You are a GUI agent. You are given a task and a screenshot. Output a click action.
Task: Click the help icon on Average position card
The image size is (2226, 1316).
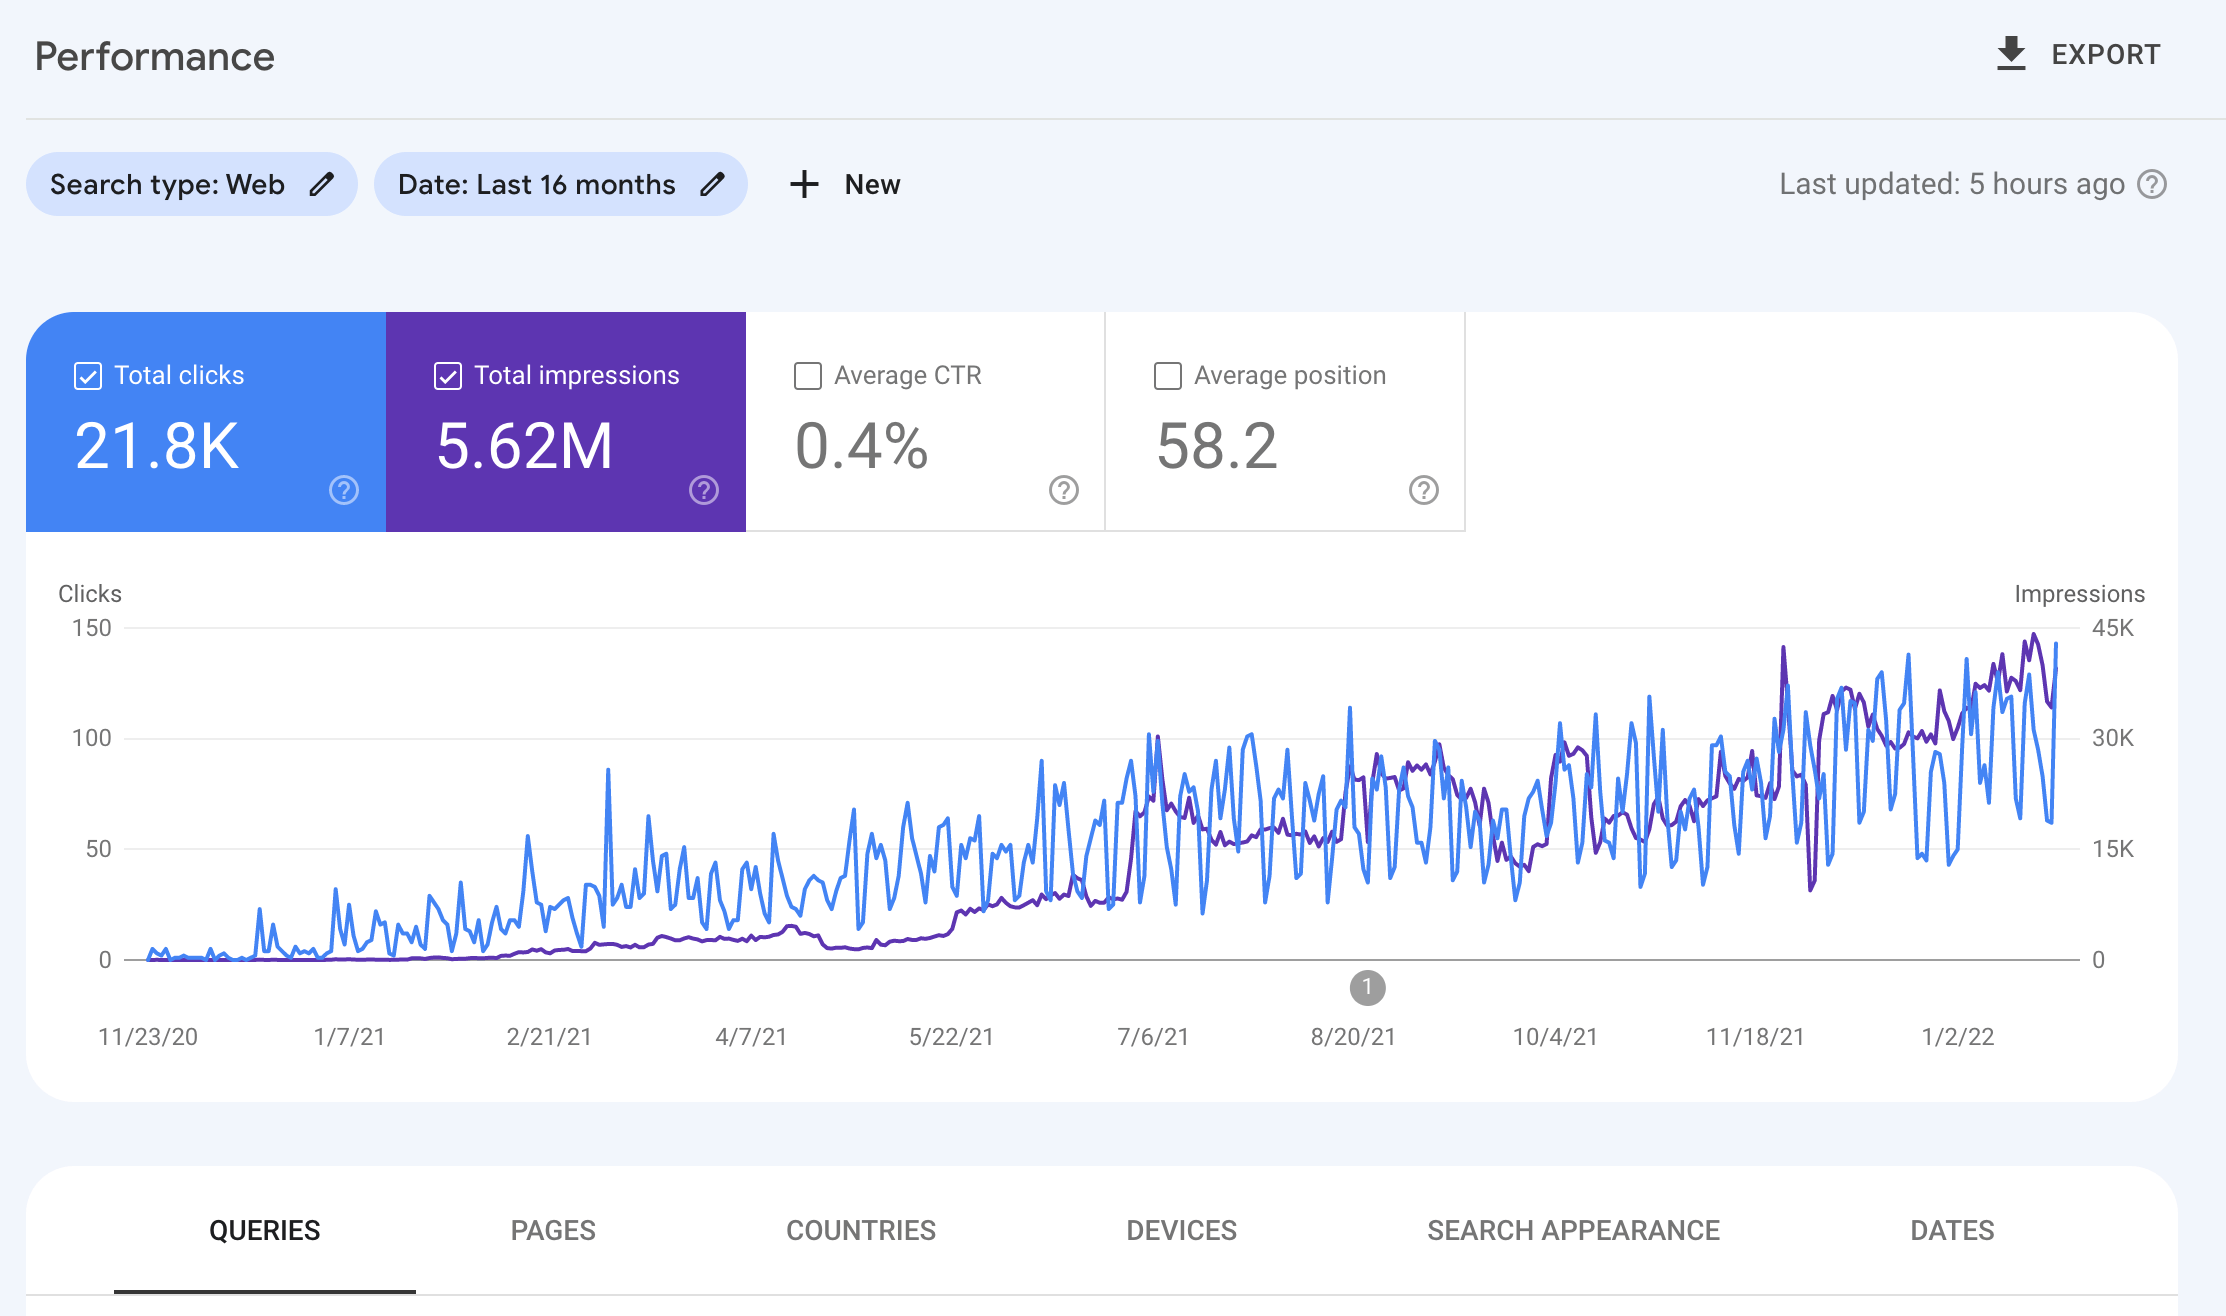(1422, 491)
